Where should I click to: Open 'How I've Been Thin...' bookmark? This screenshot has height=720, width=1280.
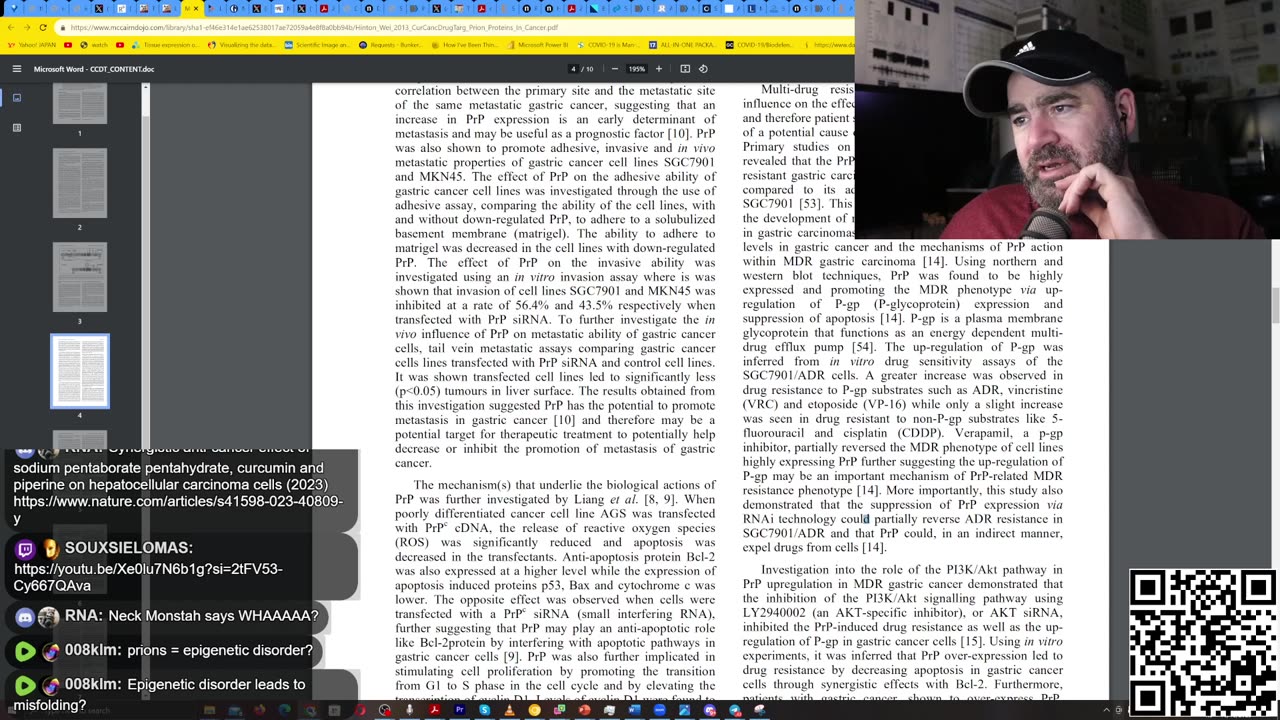[465, 45]
